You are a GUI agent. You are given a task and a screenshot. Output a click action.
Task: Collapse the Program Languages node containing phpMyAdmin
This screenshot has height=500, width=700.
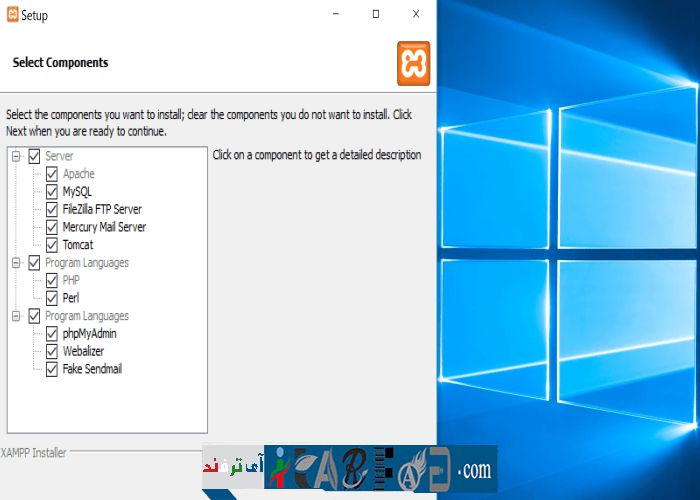point(16,316)
